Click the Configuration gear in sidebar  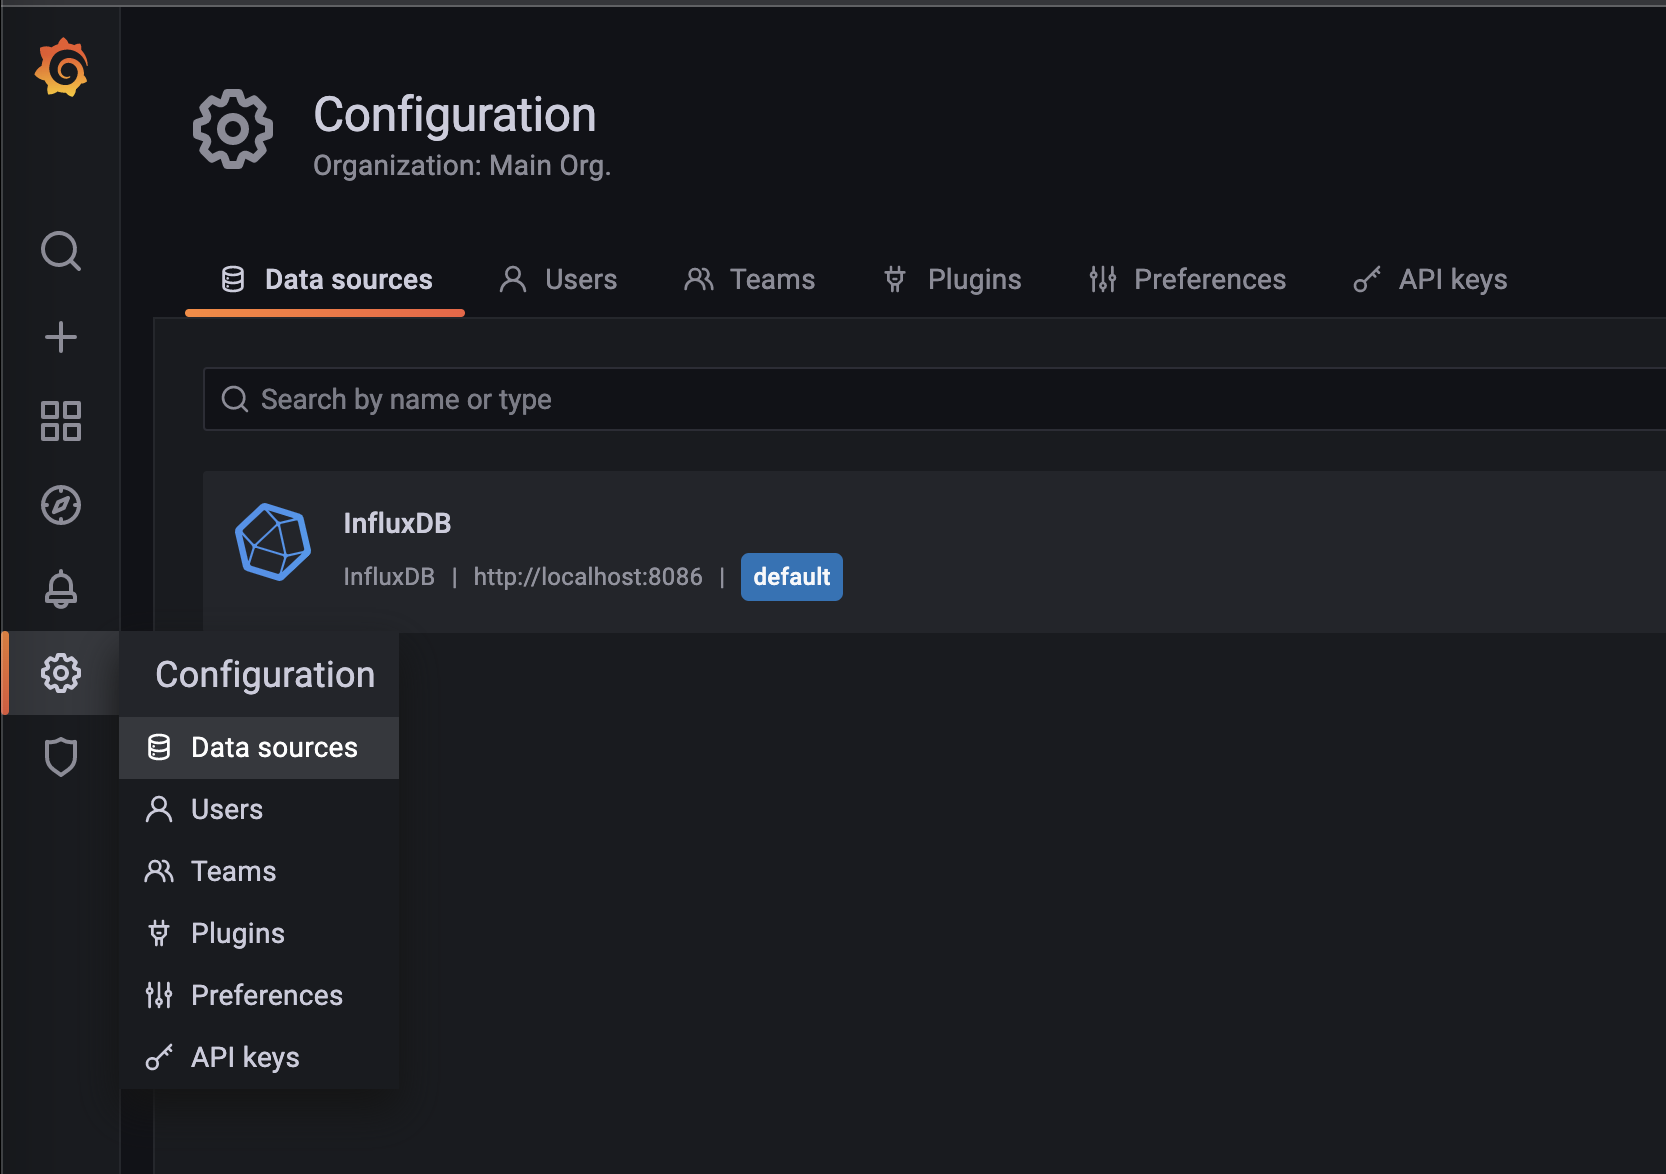point(61,673)
